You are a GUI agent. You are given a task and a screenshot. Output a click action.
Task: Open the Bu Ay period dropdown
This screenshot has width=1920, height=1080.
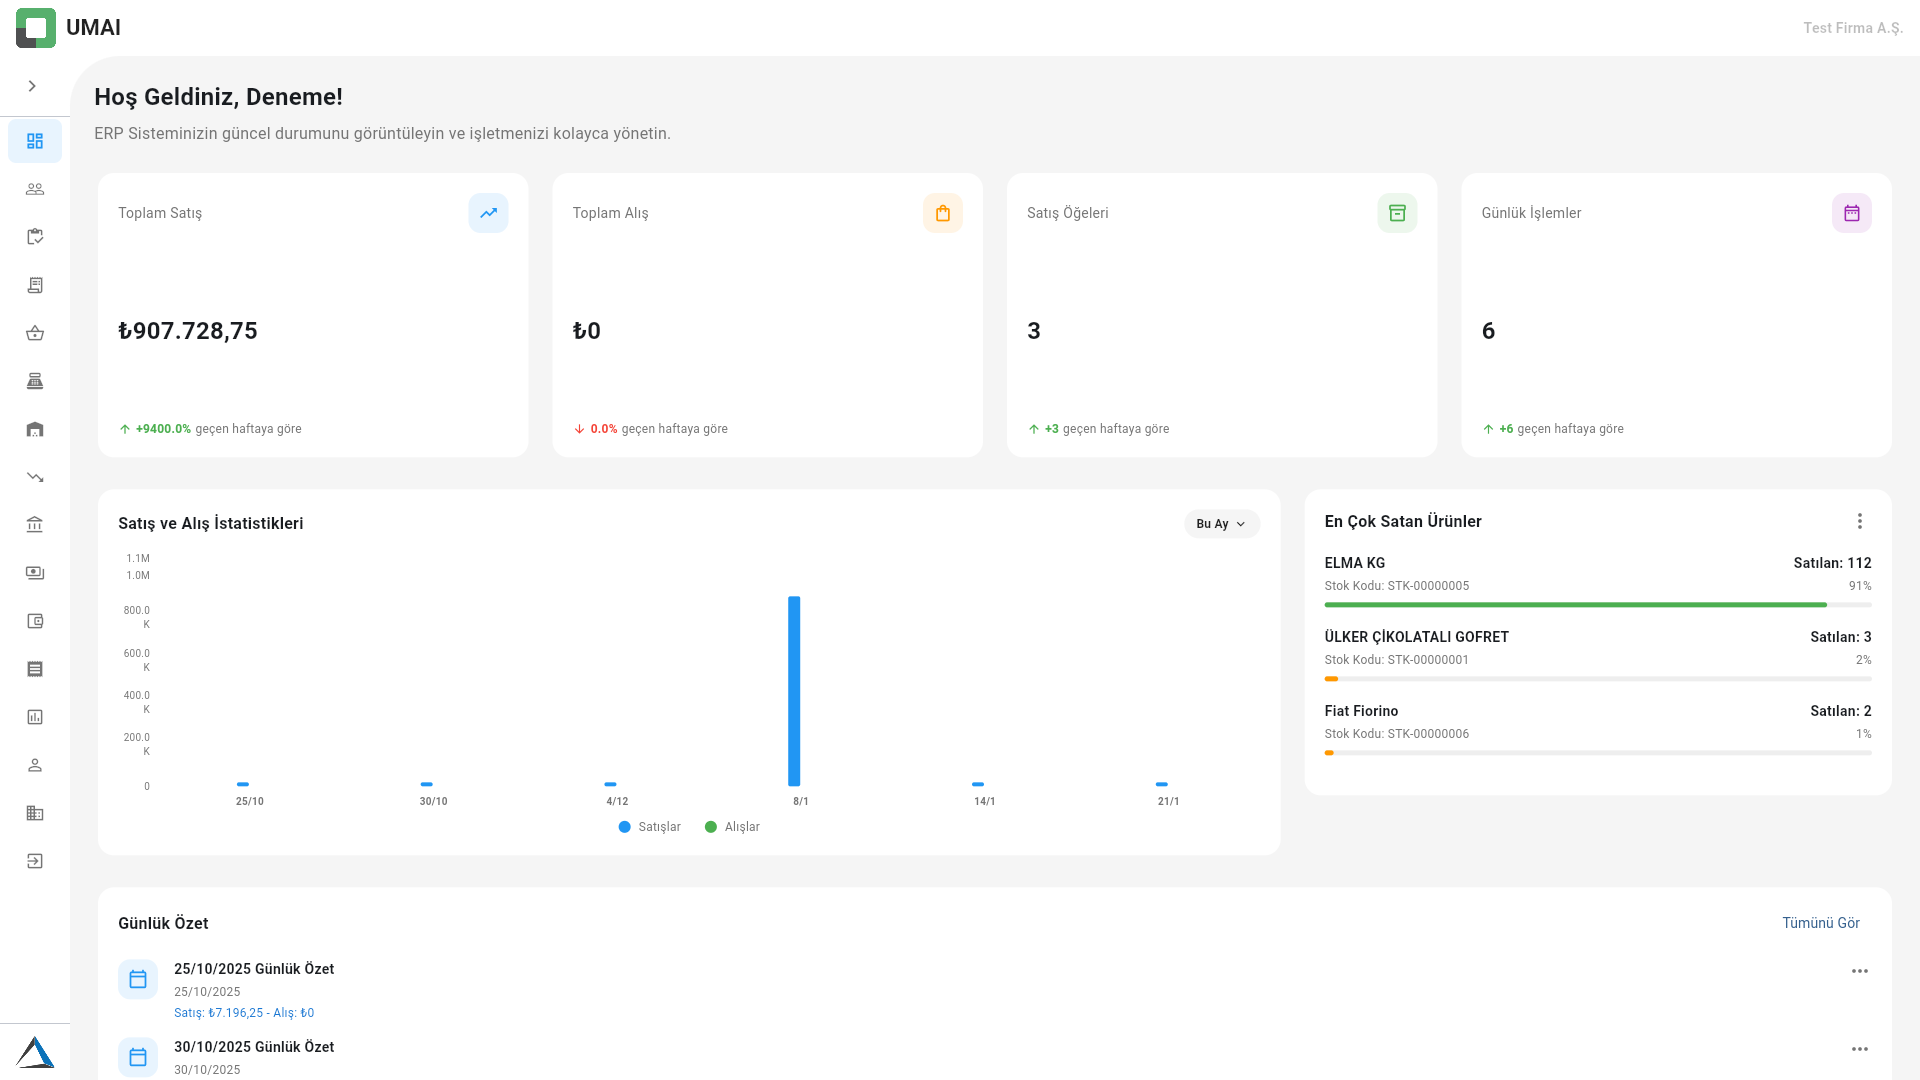point(1220,523)
